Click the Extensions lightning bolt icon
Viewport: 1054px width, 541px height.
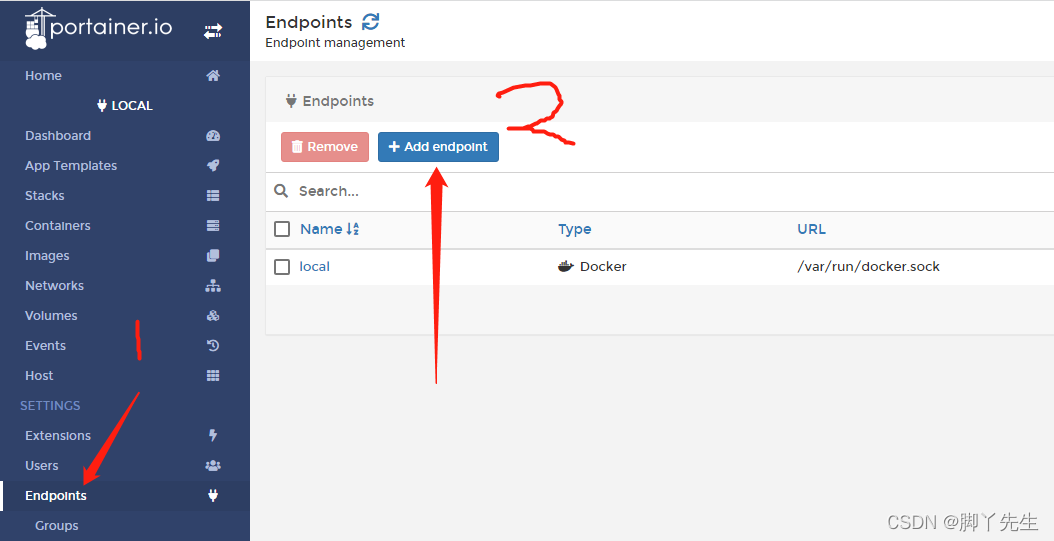pyautogui.click(x=213, y=436)
